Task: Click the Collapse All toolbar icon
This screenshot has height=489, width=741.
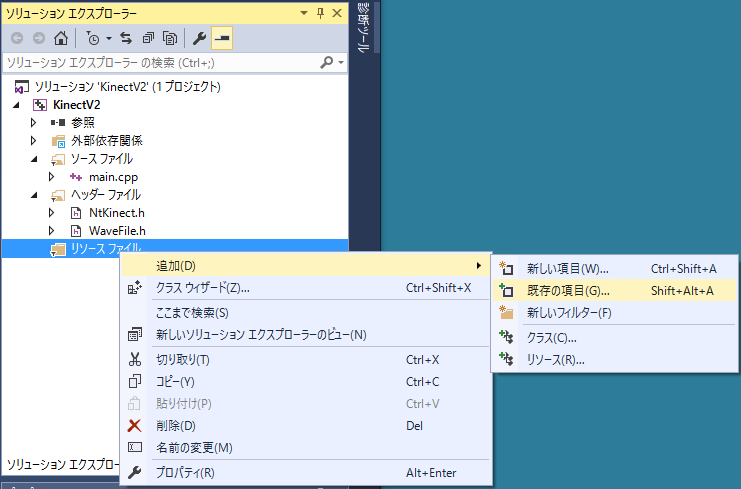Action: coord(148,39)
